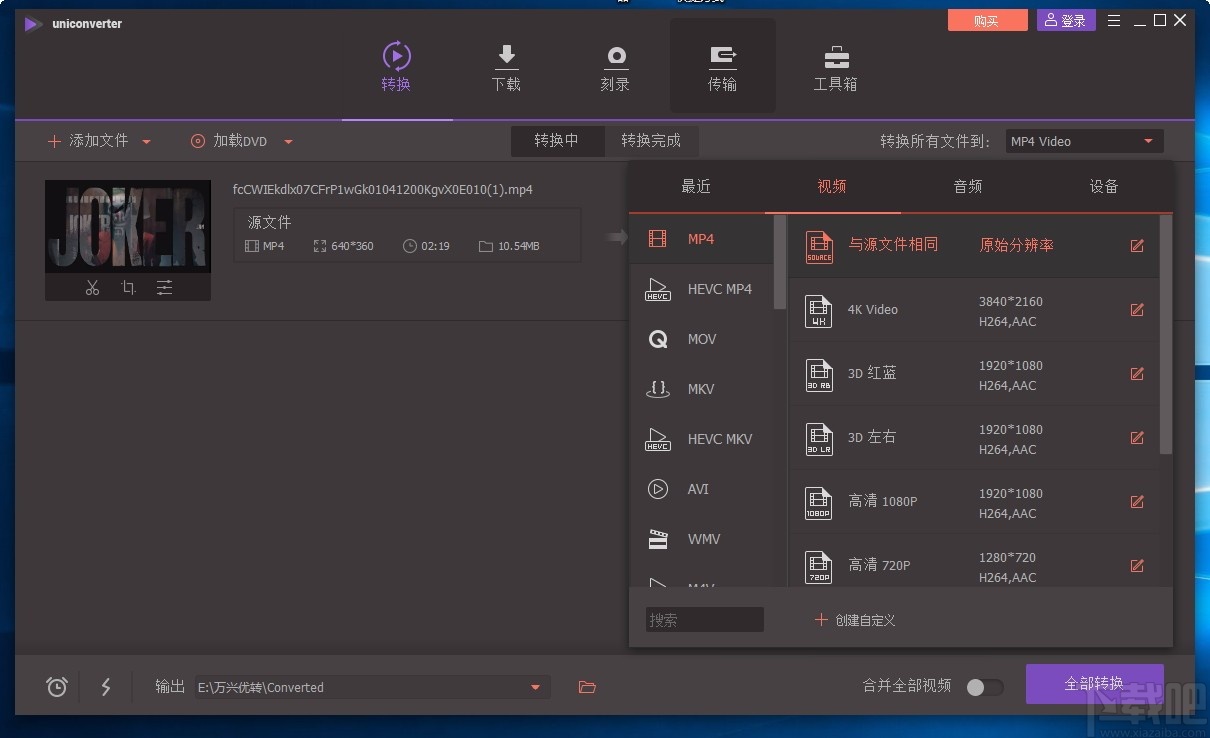Click the 登录 link

(1066, 19)
